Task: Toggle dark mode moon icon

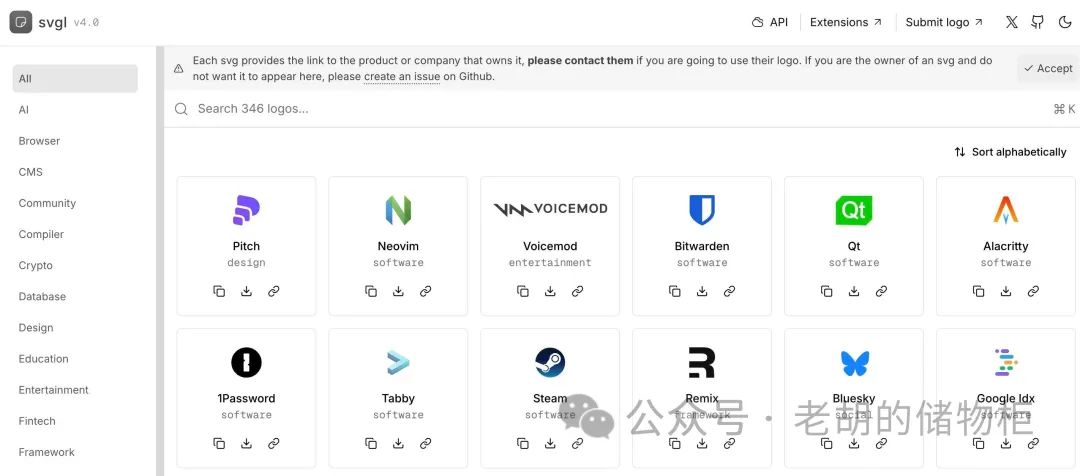Action: [1064, 22]
